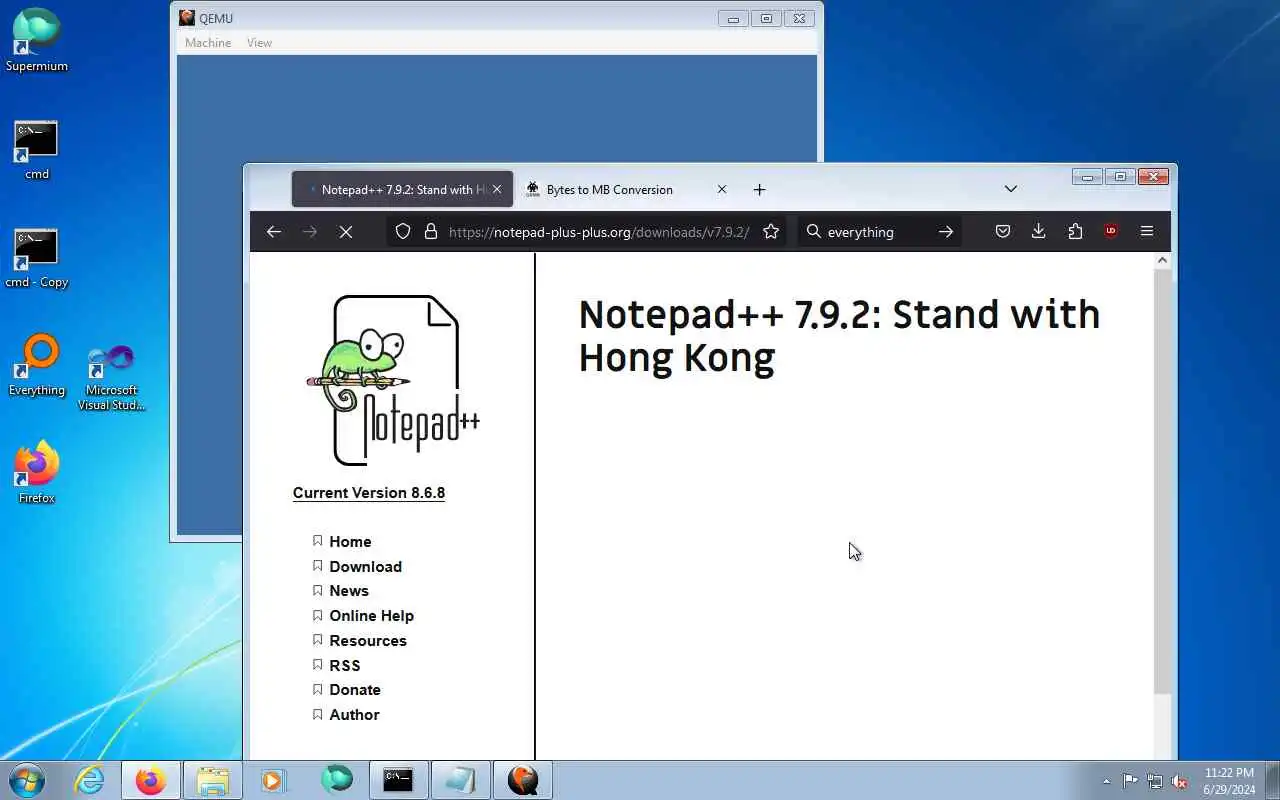This screenshot has width=1280, height=800.
Task: Close the Bytes to MB Conversion tab
Action: [721, 189]
